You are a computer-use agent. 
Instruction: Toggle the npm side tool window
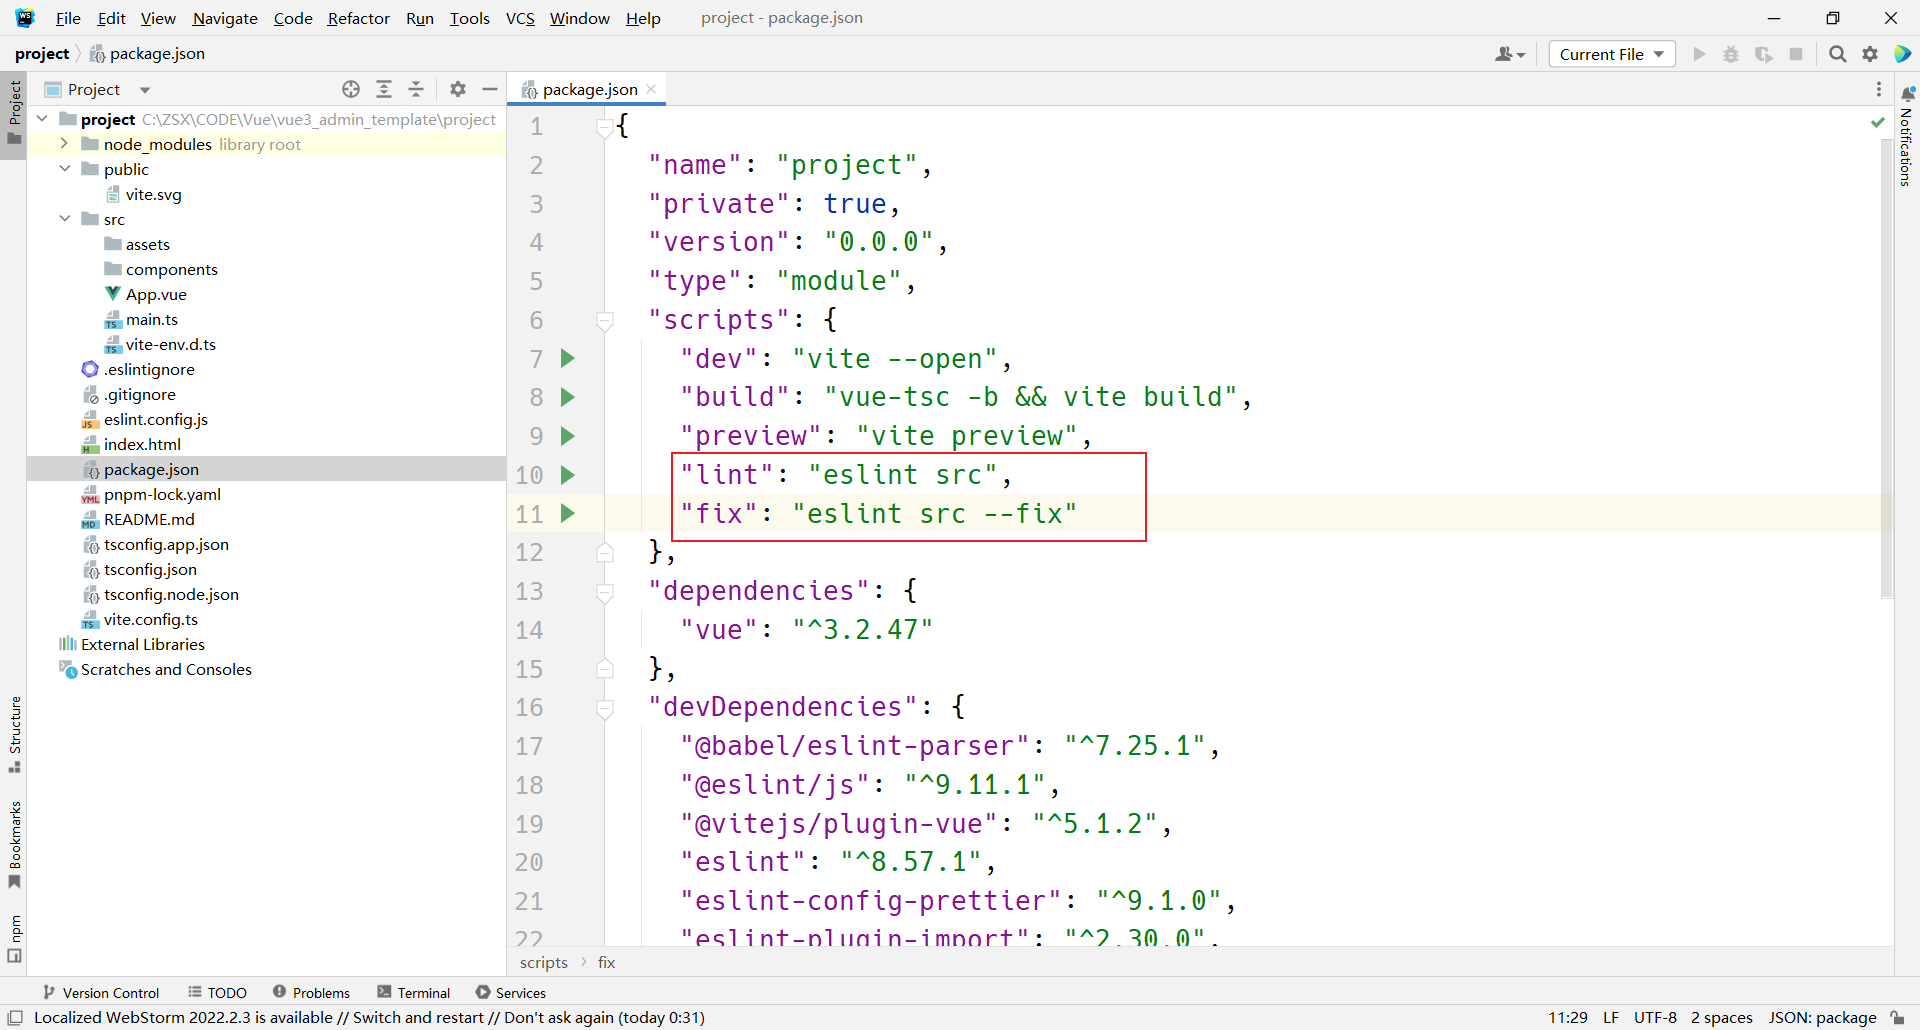[14, 938]
